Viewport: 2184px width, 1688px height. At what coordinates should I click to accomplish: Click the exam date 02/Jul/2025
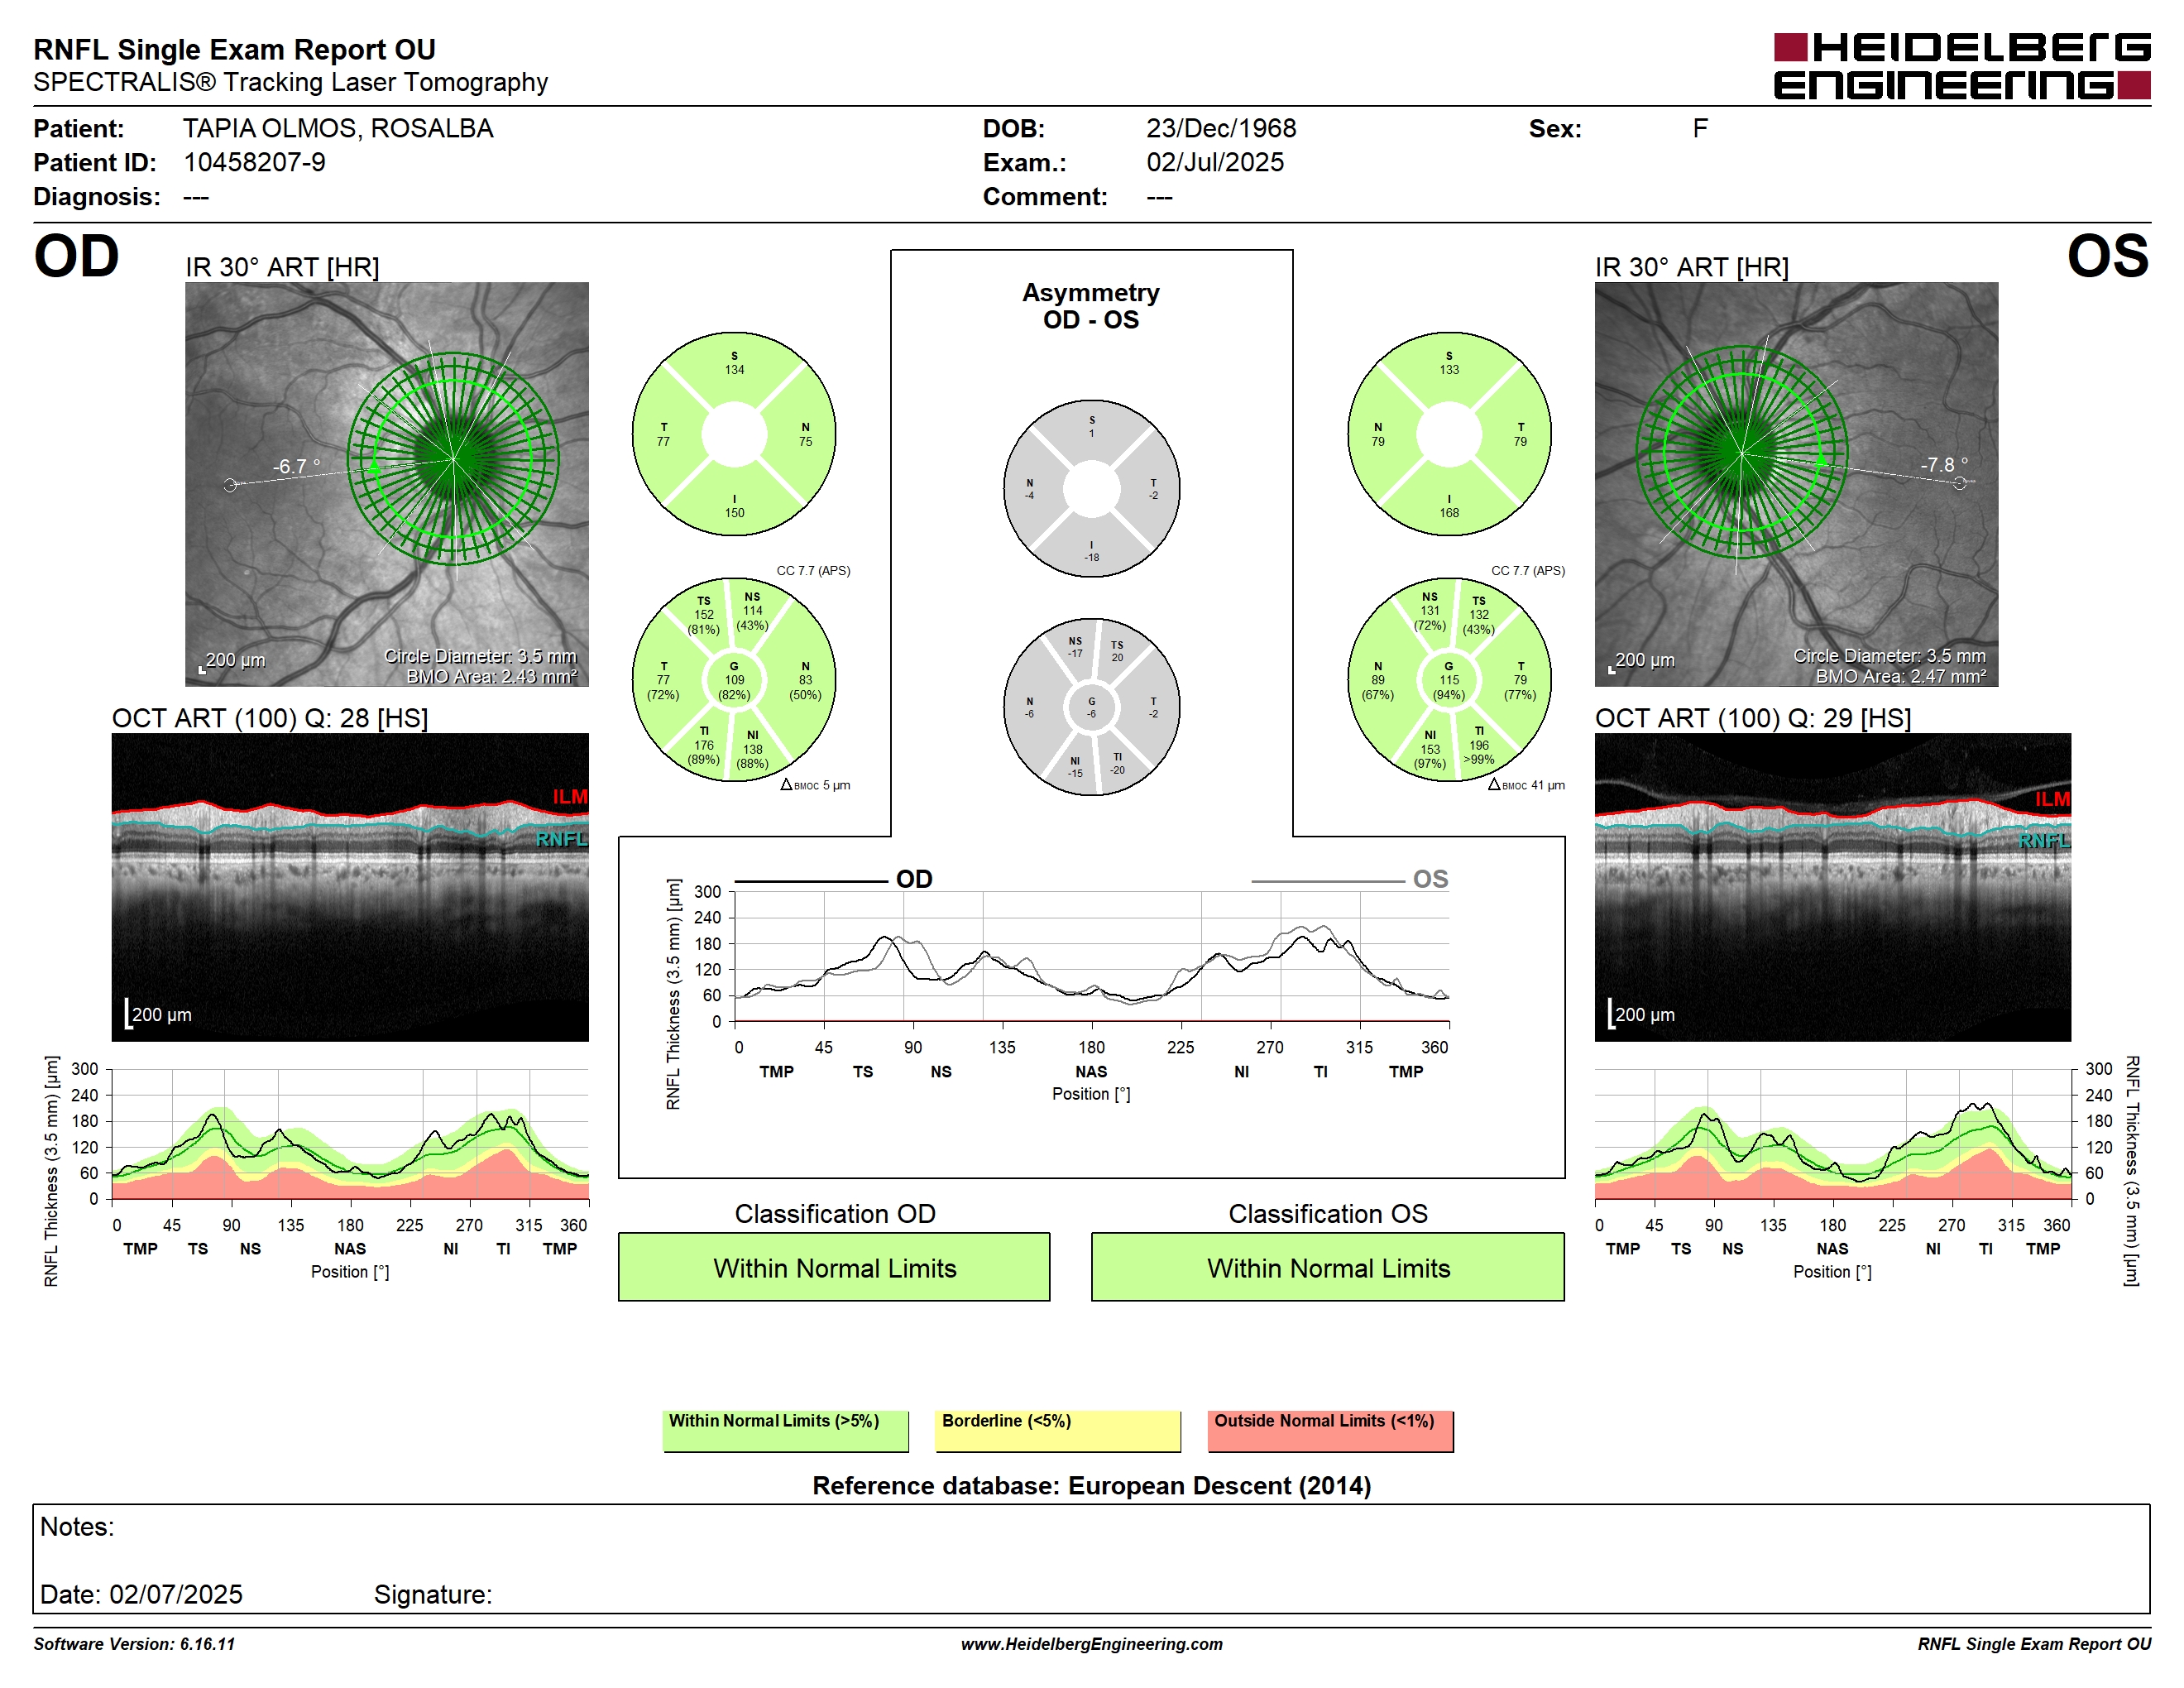coord(1215,162)
